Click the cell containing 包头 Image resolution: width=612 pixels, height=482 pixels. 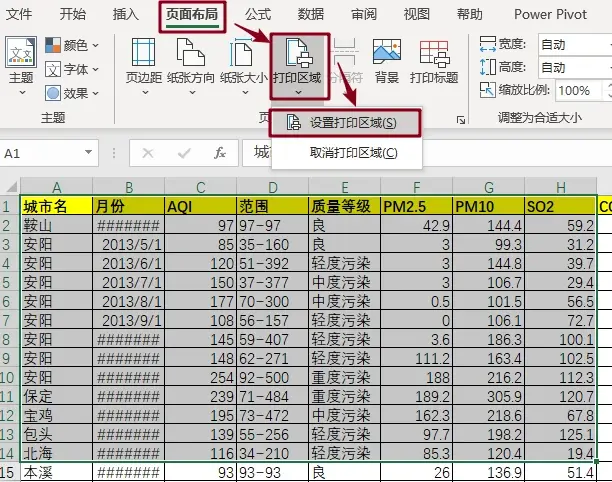tap(57, 434)
